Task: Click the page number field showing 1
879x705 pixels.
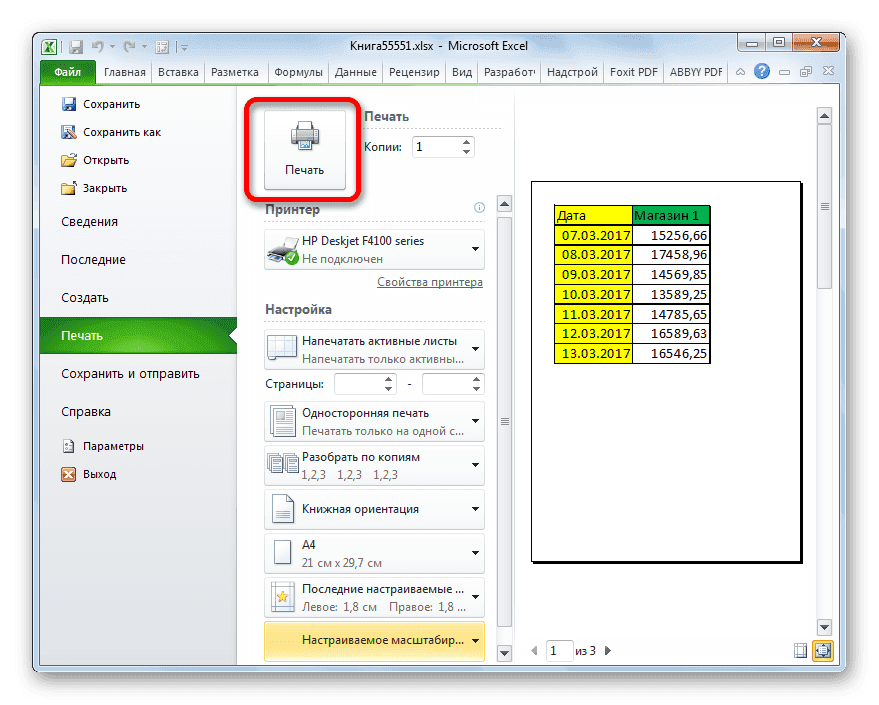Action: [x=560, y=650]
